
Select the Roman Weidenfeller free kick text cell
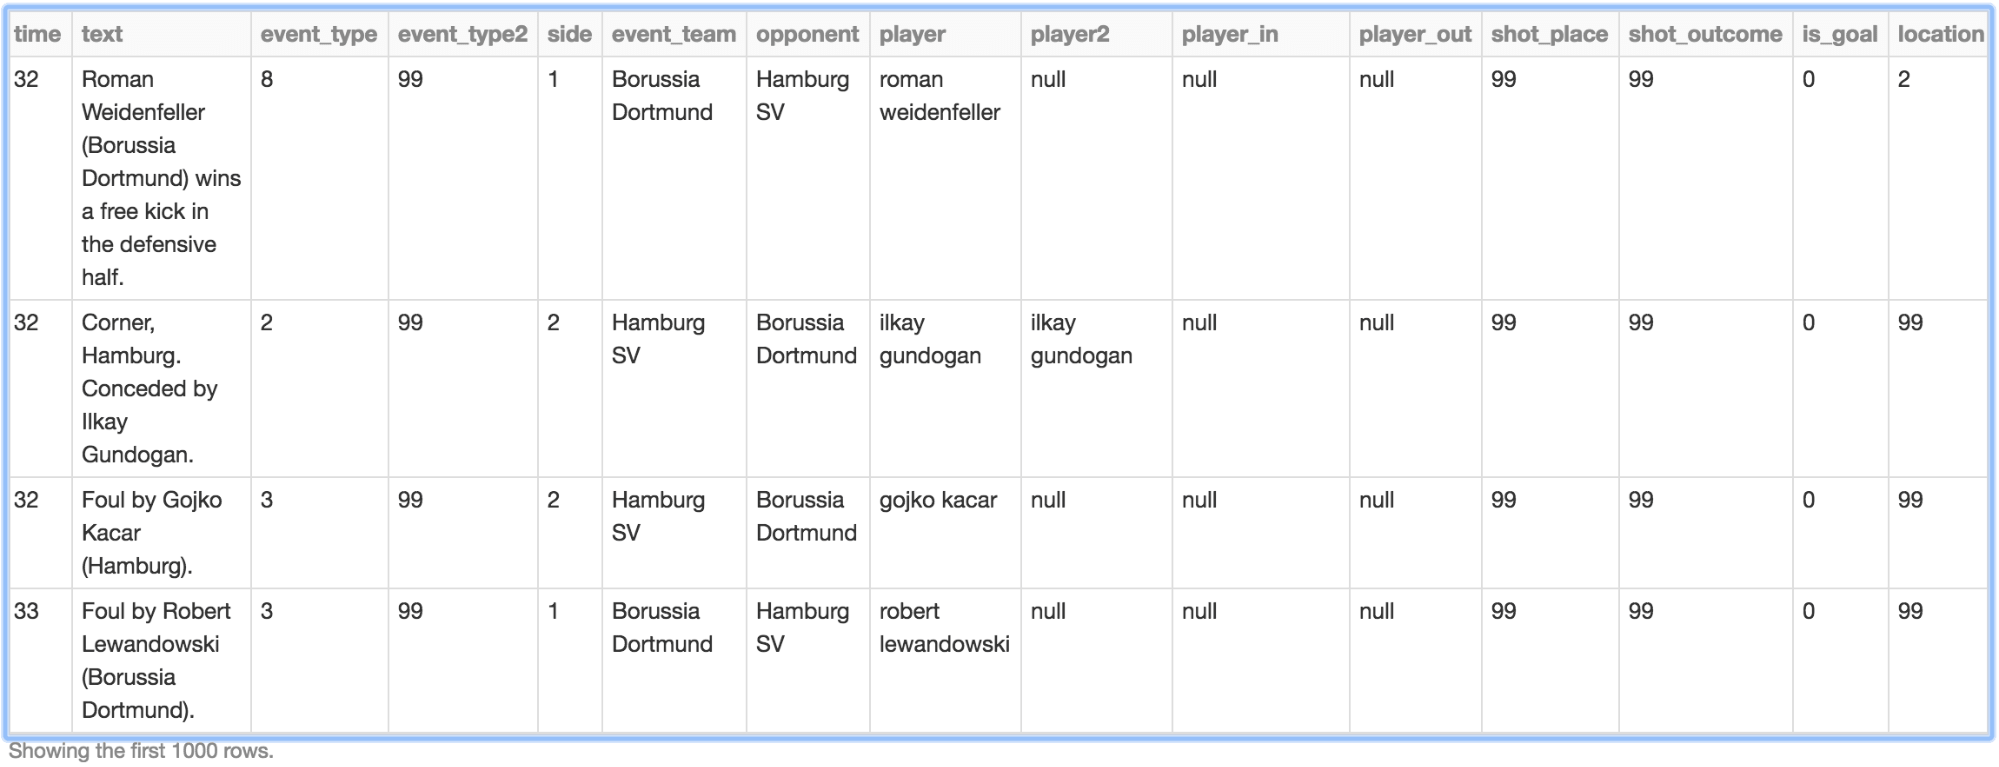point(160,178)
